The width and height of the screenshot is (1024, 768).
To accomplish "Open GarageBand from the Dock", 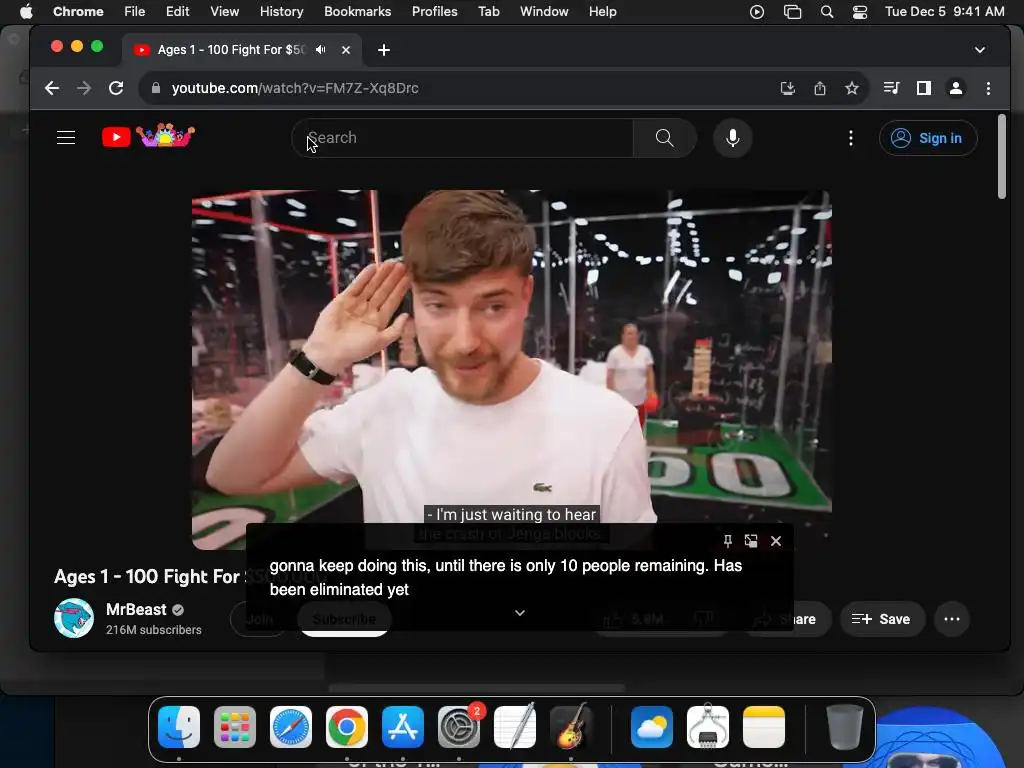I will 571,727.
